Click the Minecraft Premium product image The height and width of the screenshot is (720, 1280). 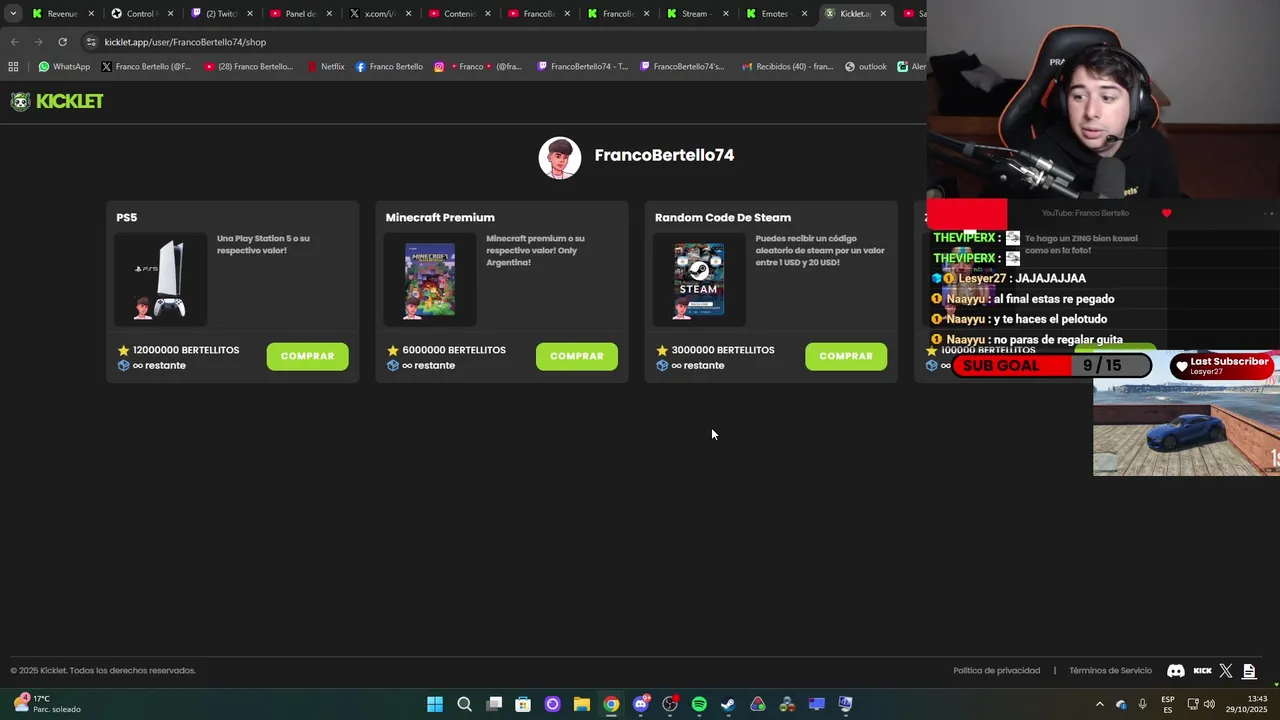coord(430,280)
